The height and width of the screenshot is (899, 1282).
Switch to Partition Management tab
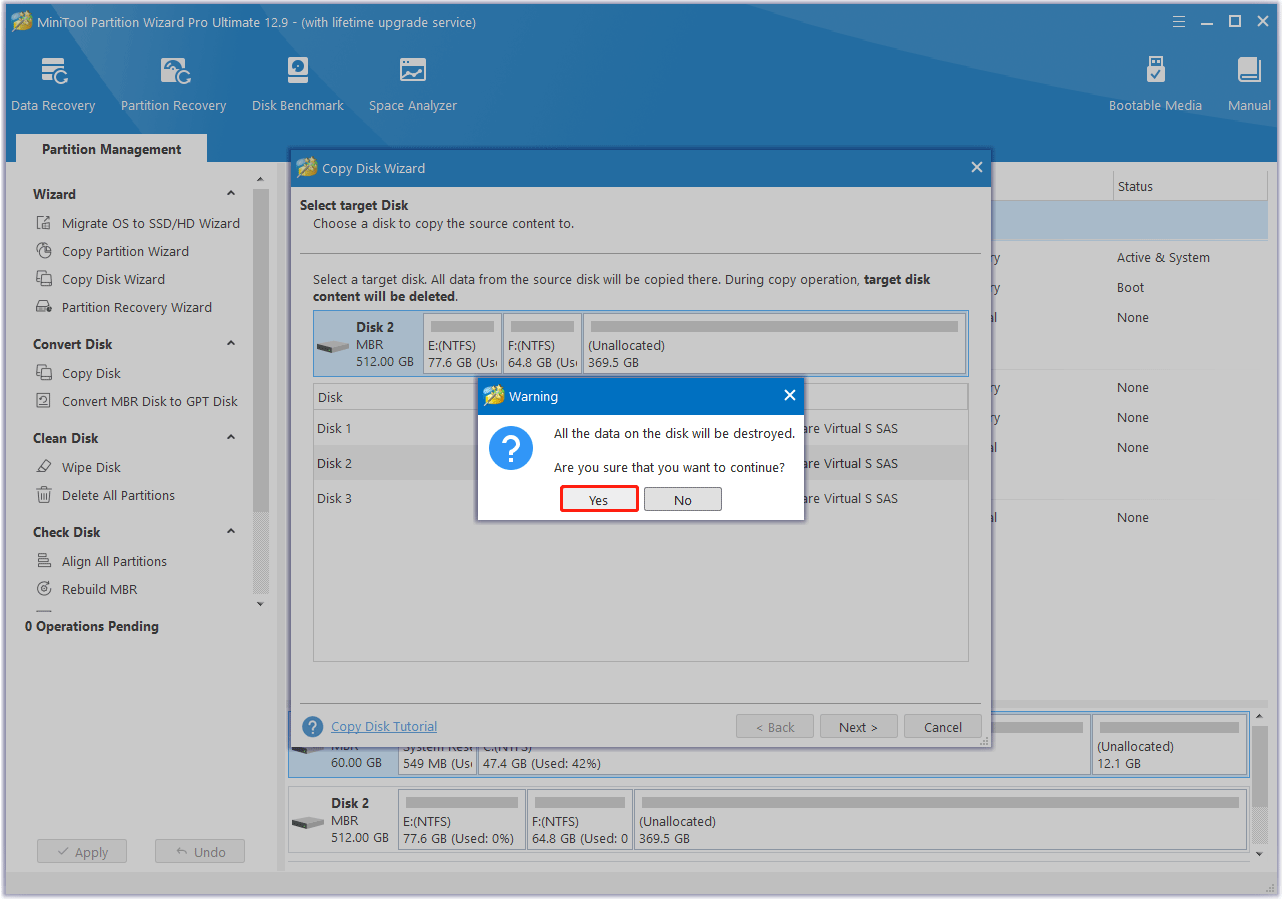point(112,149)
